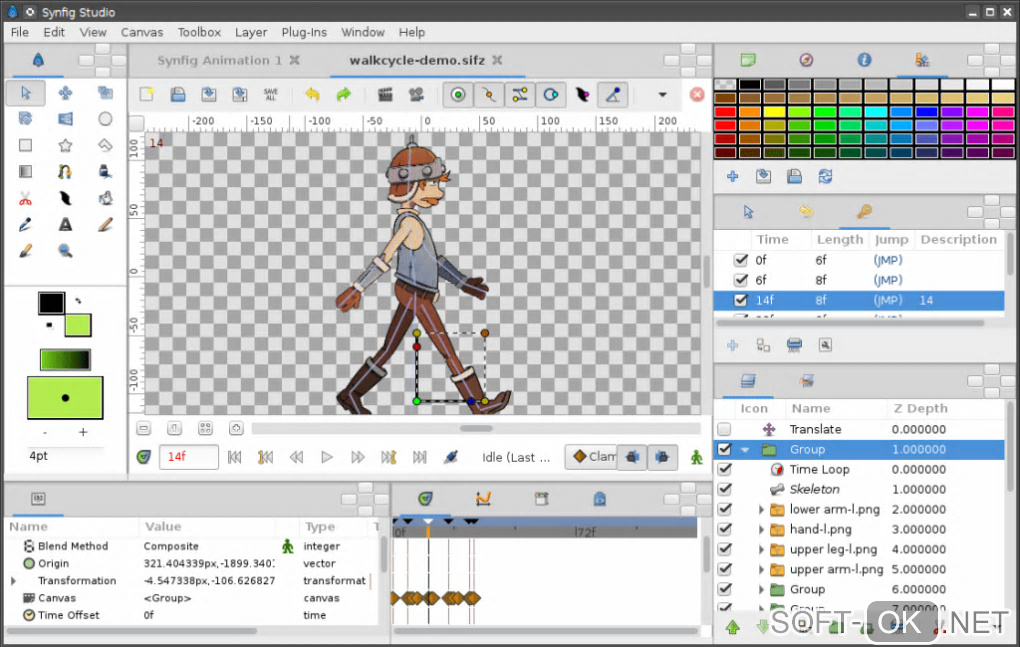This screenshot has width=1020, height=647.
Task: Click the Clamped interpolation button
Action: tap(591, 457)
